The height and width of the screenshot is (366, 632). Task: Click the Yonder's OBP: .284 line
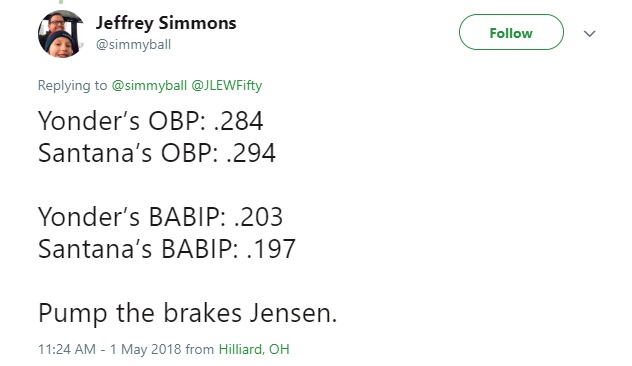click(x=150, y=121)
